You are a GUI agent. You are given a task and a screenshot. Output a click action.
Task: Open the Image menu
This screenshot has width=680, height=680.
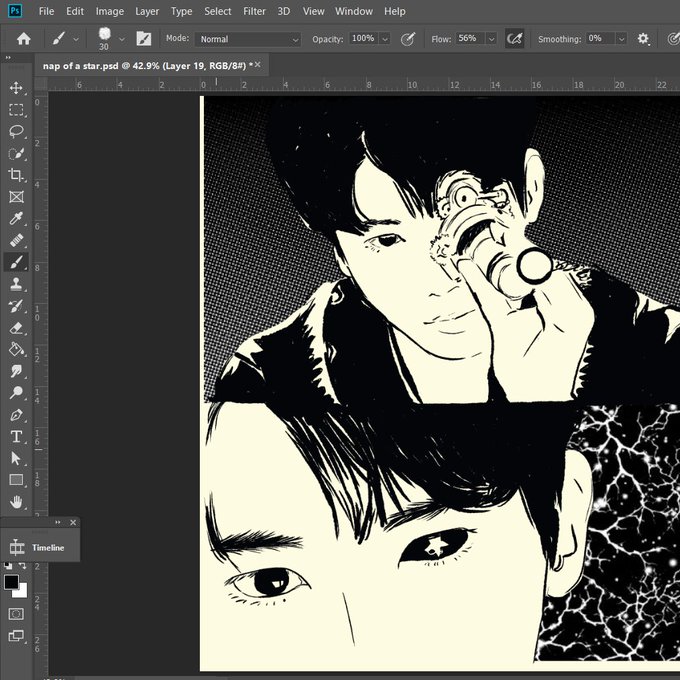point(110,11)
